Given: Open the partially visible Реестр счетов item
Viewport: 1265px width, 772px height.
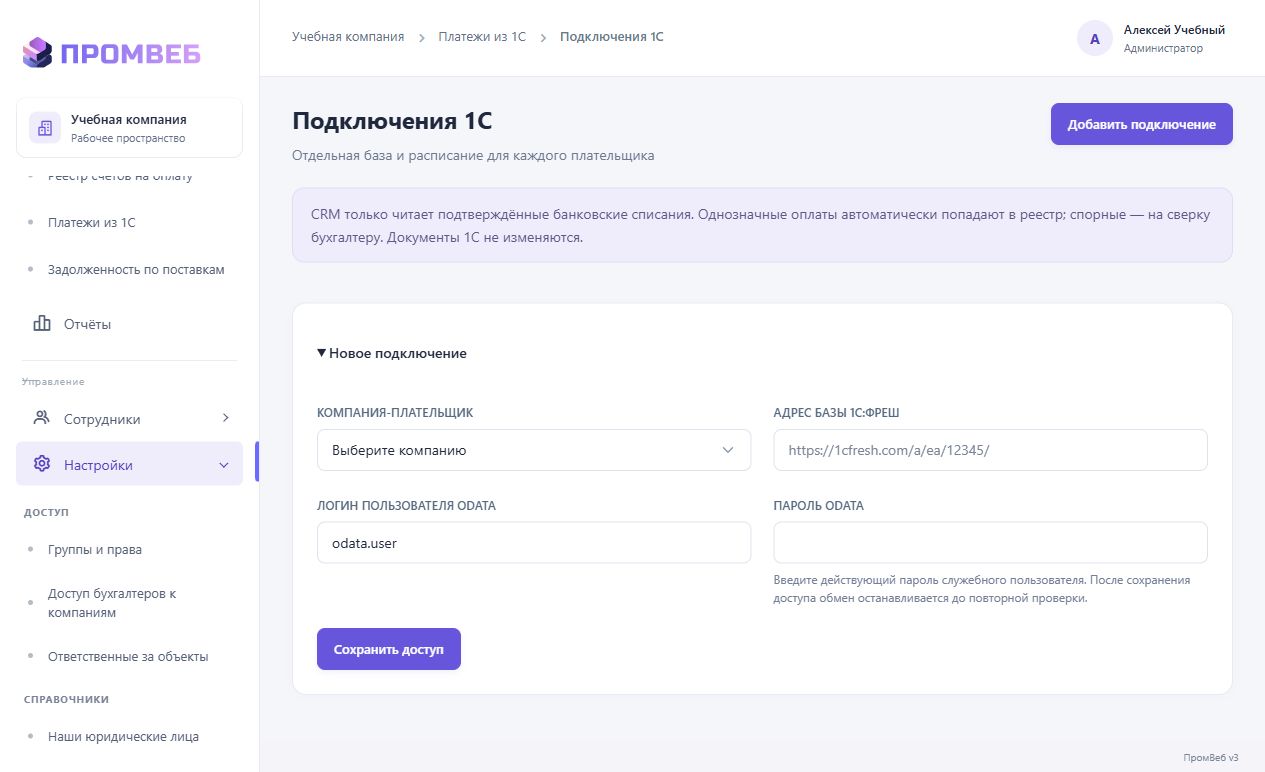Looking at the screenshot, I should tap(120, 177).
